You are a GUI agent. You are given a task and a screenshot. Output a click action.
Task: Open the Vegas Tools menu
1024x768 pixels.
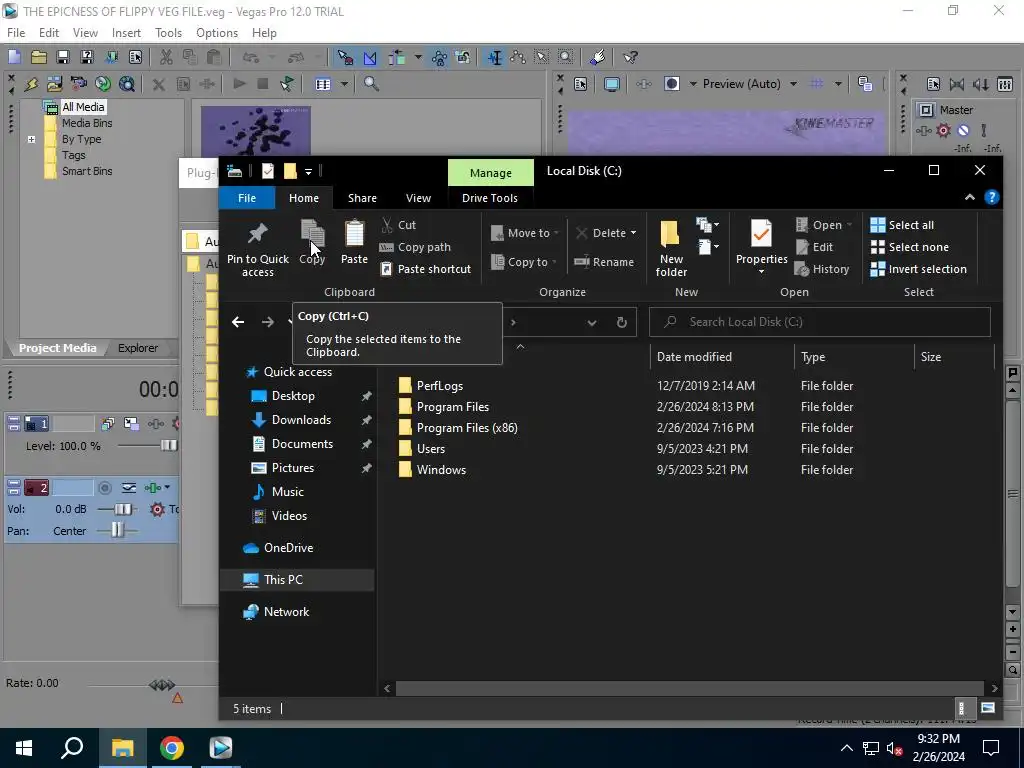click(168, 33)
